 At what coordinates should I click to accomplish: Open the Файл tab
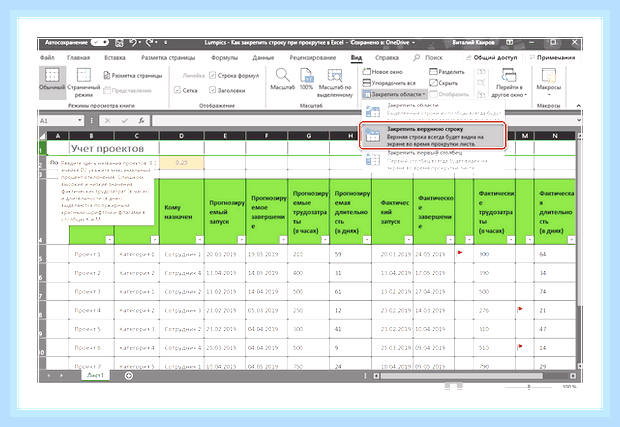click(47, 58)
